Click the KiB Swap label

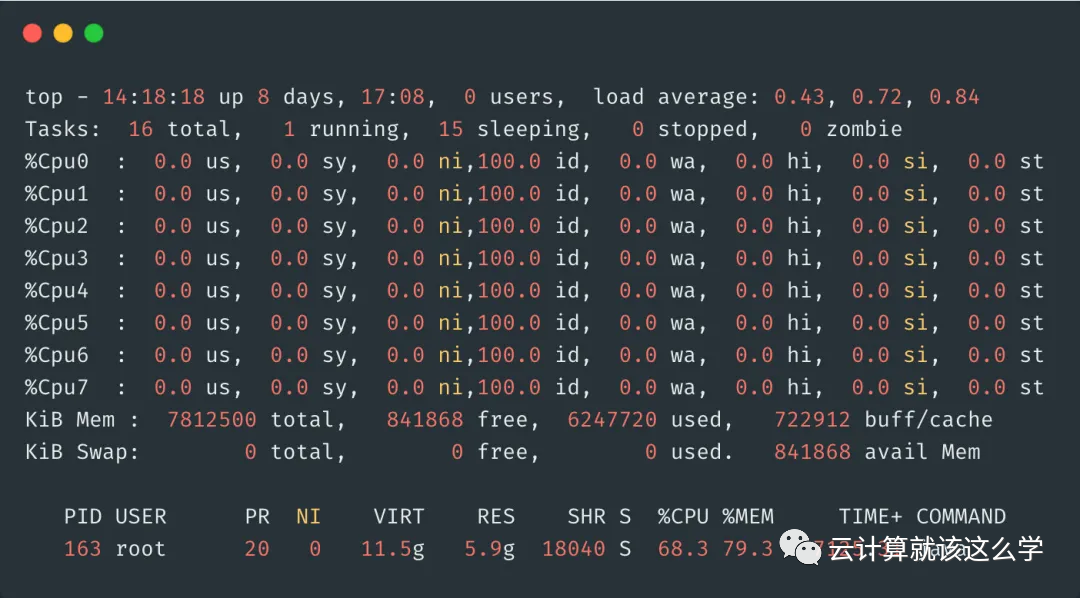click(82, 452)
